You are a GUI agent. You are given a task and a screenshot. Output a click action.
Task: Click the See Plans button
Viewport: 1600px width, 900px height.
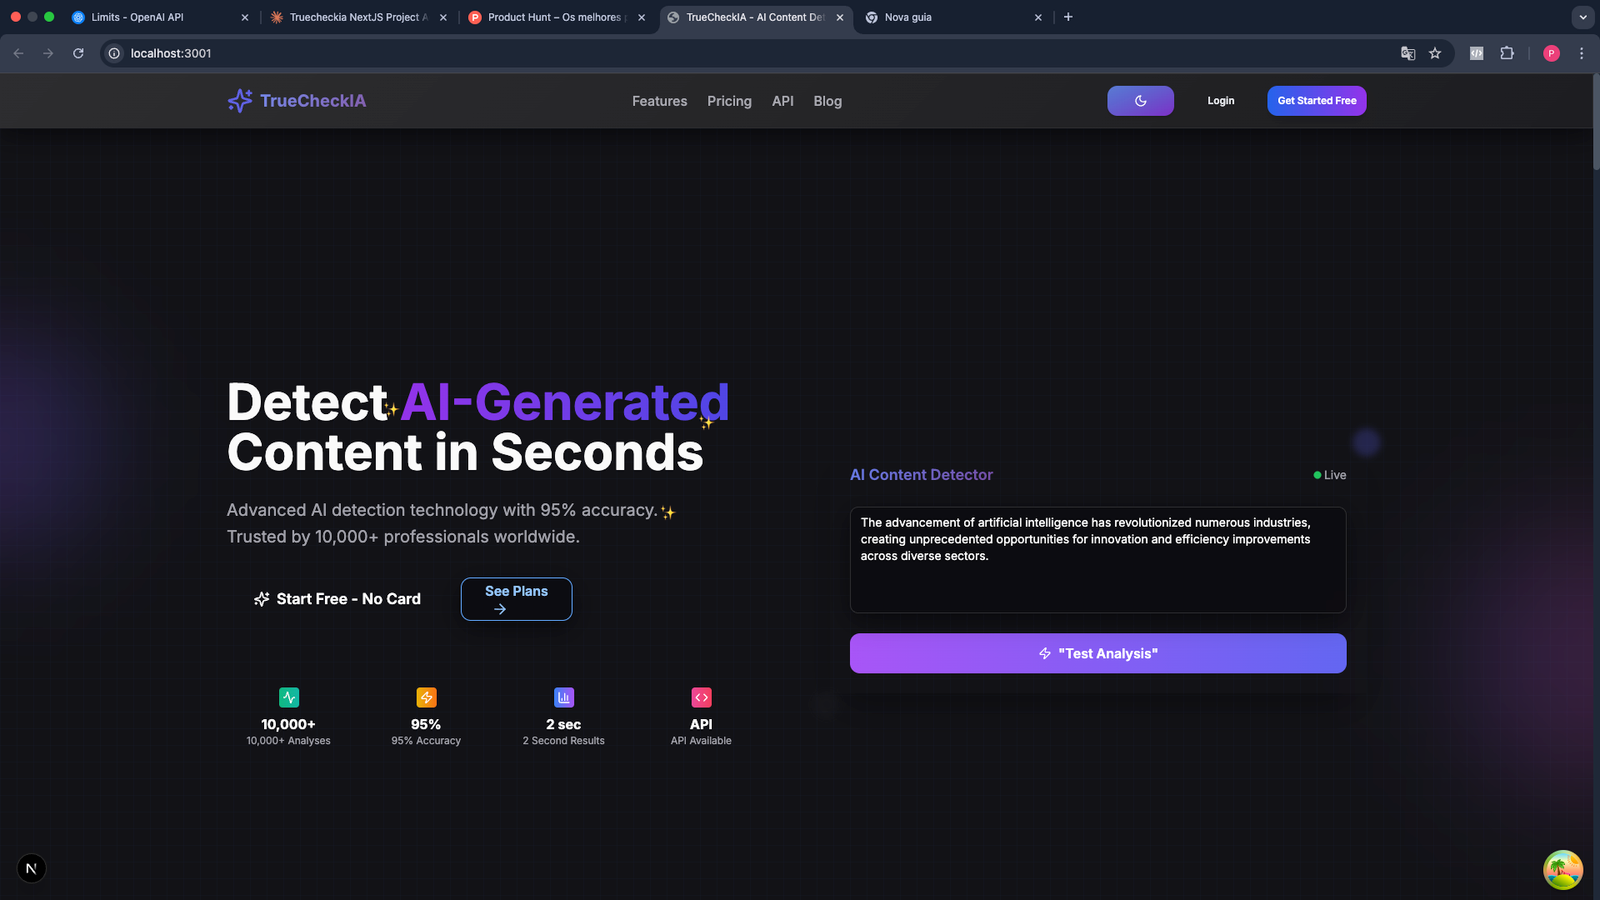coord(516,599)
